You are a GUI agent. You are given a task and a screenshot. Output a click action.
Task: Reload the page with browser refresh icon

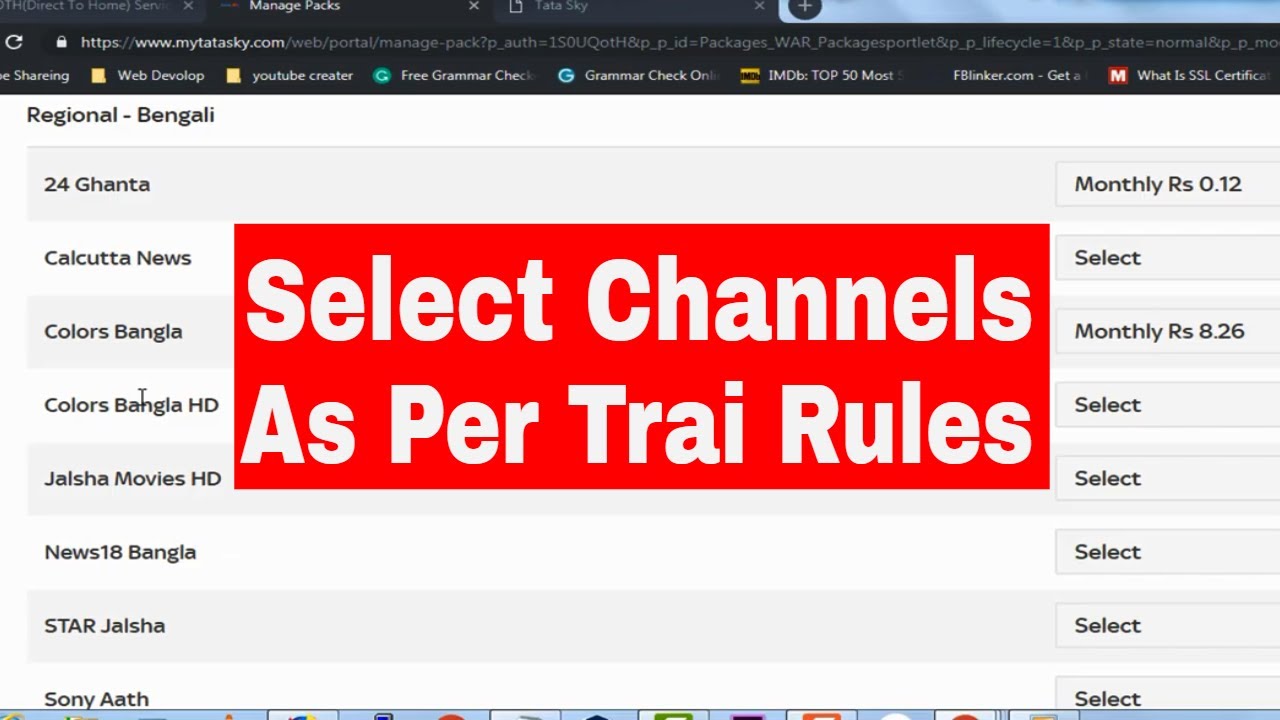[13, 42]
